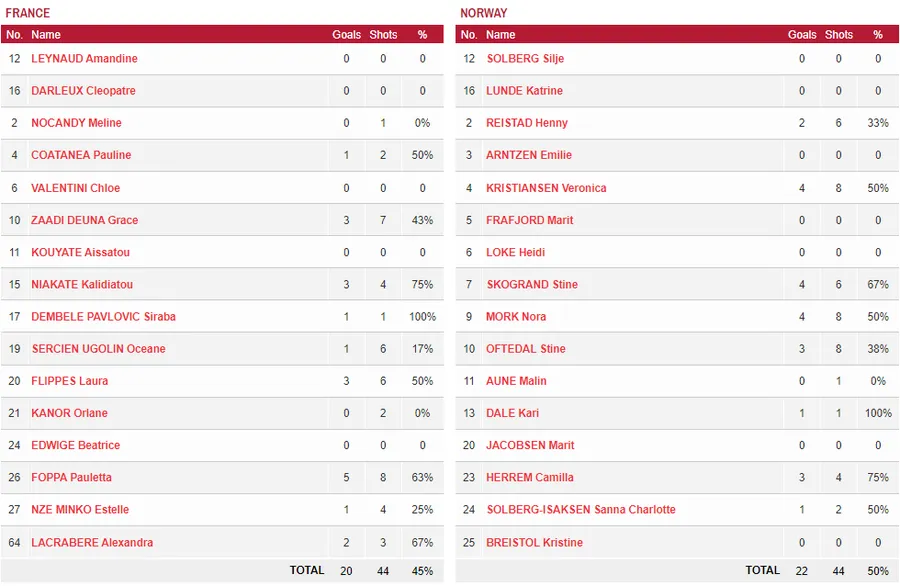Sort Norway table by Shots header
Viewport: 900px width, 586px height.
(x=839, y=35)
